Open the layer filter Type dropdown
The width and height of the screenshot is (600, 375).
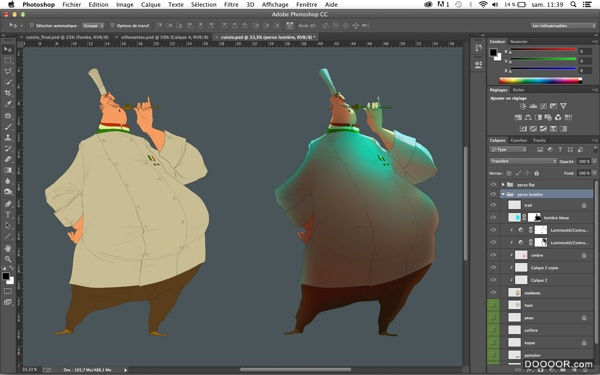(x=509, y=150)
